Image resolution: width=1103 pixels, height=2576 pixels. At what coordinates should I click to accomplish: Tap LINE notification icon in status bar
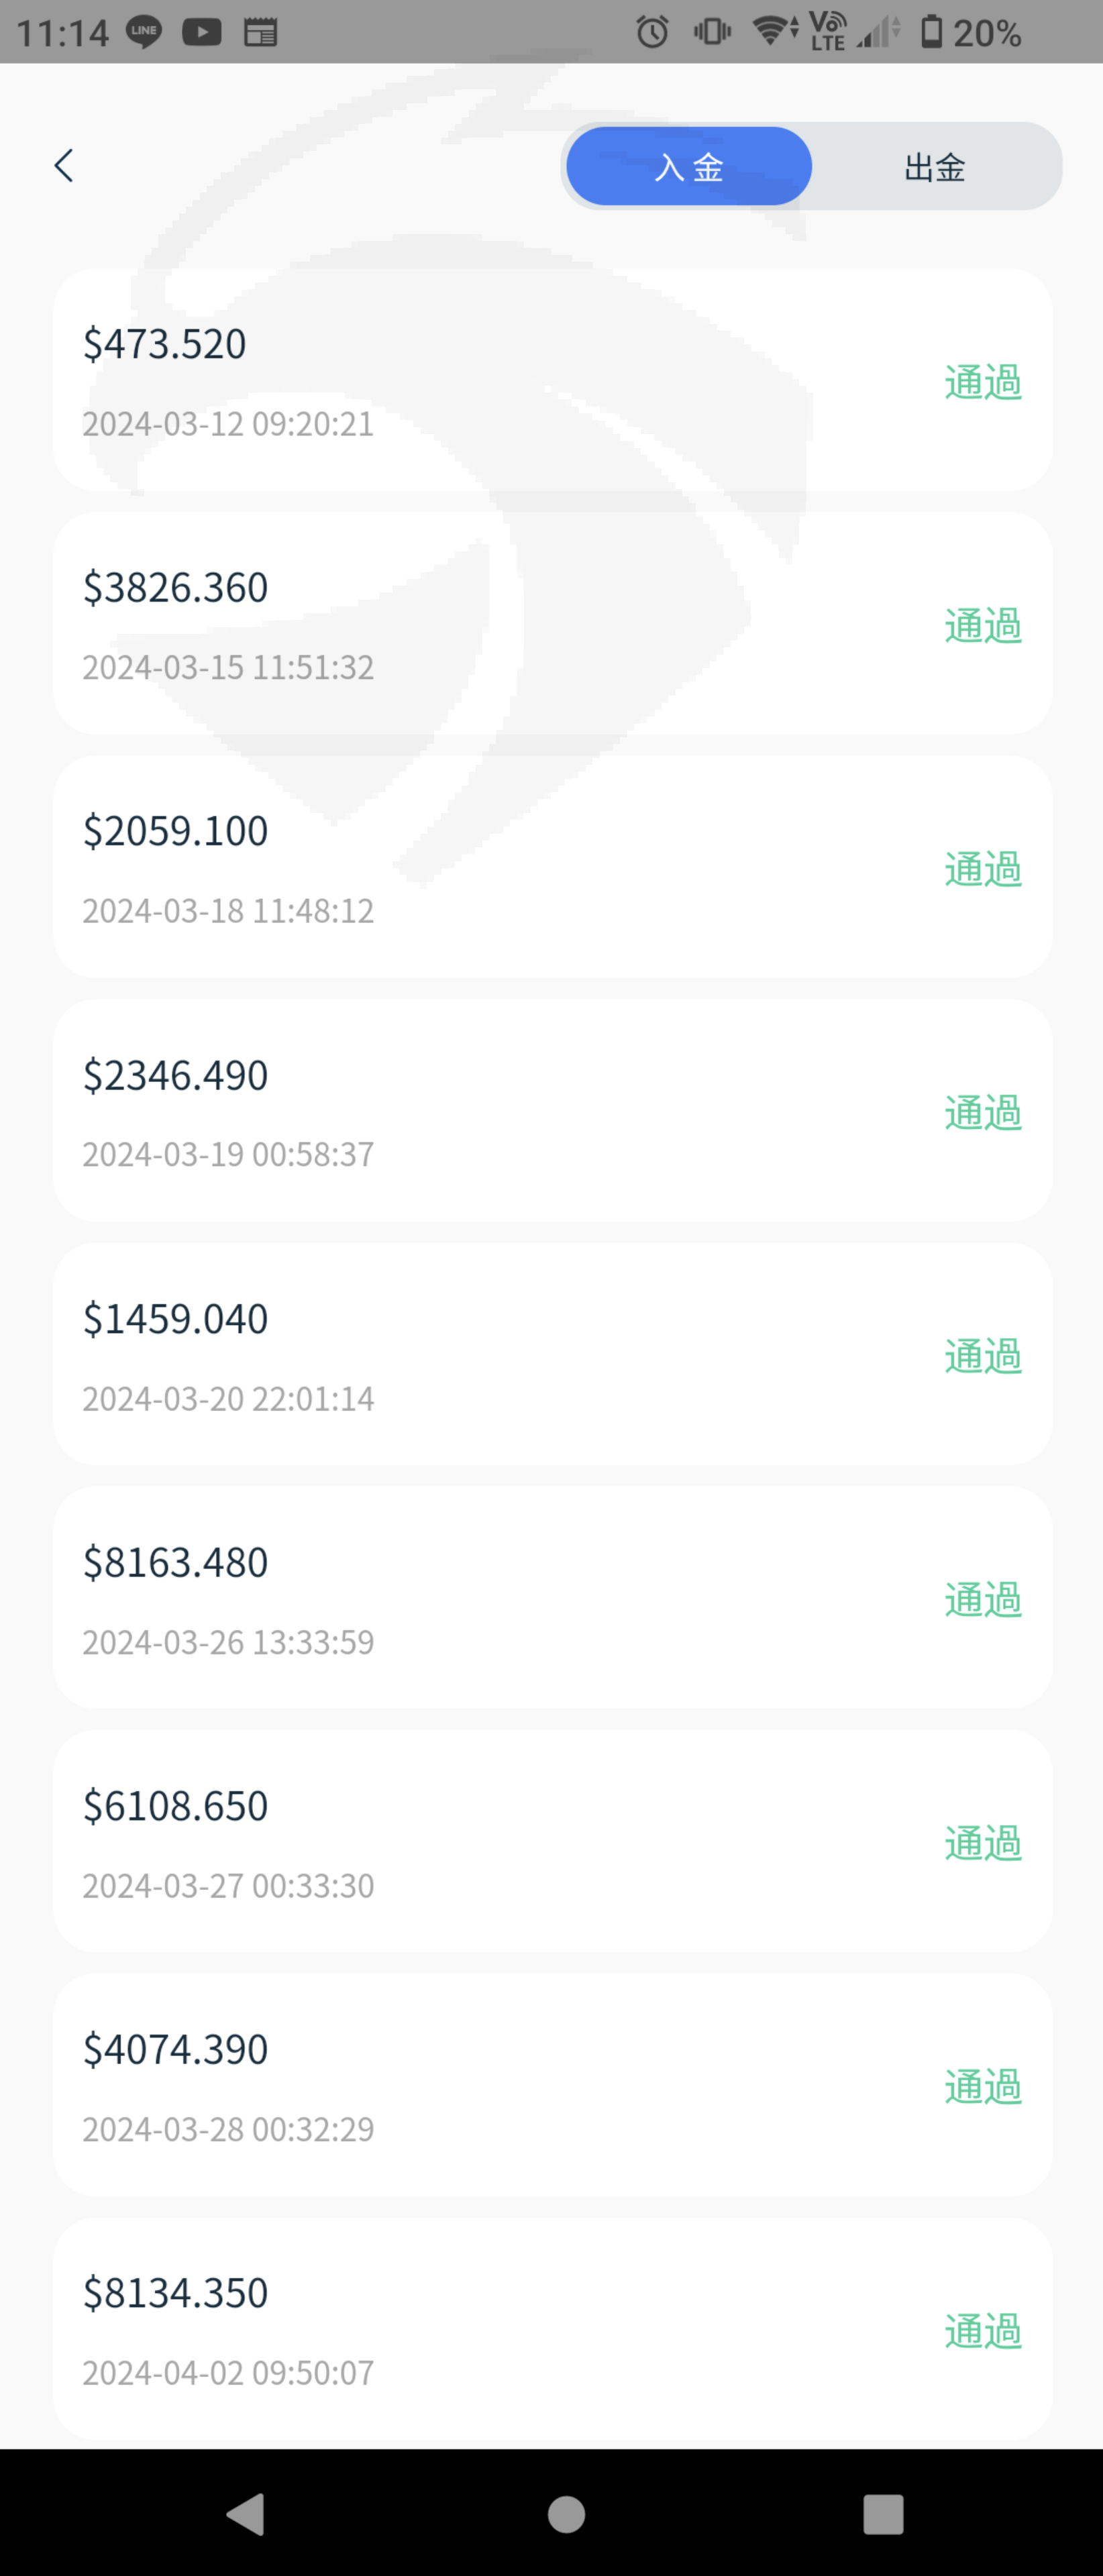click(x=144, y=32)
